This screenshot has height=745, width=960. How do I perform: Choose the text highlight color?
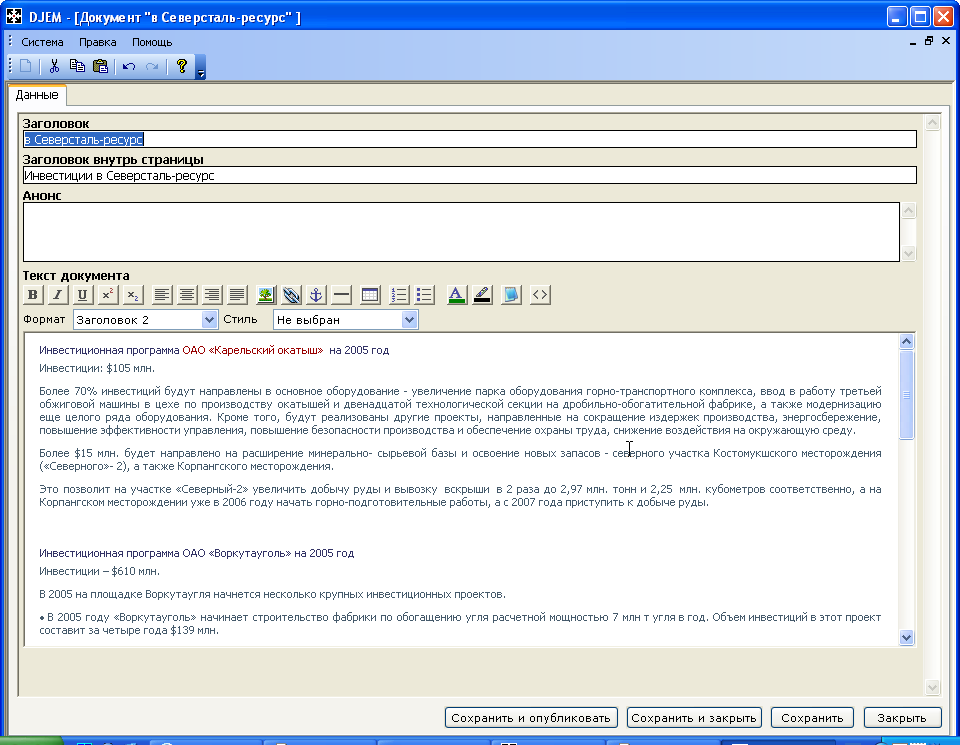pyautogui.click(x=482, y=295)
